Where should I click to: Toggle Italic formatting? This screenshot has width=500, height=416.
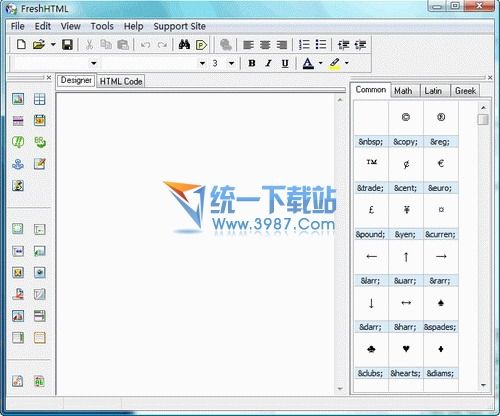coord(268,63)
